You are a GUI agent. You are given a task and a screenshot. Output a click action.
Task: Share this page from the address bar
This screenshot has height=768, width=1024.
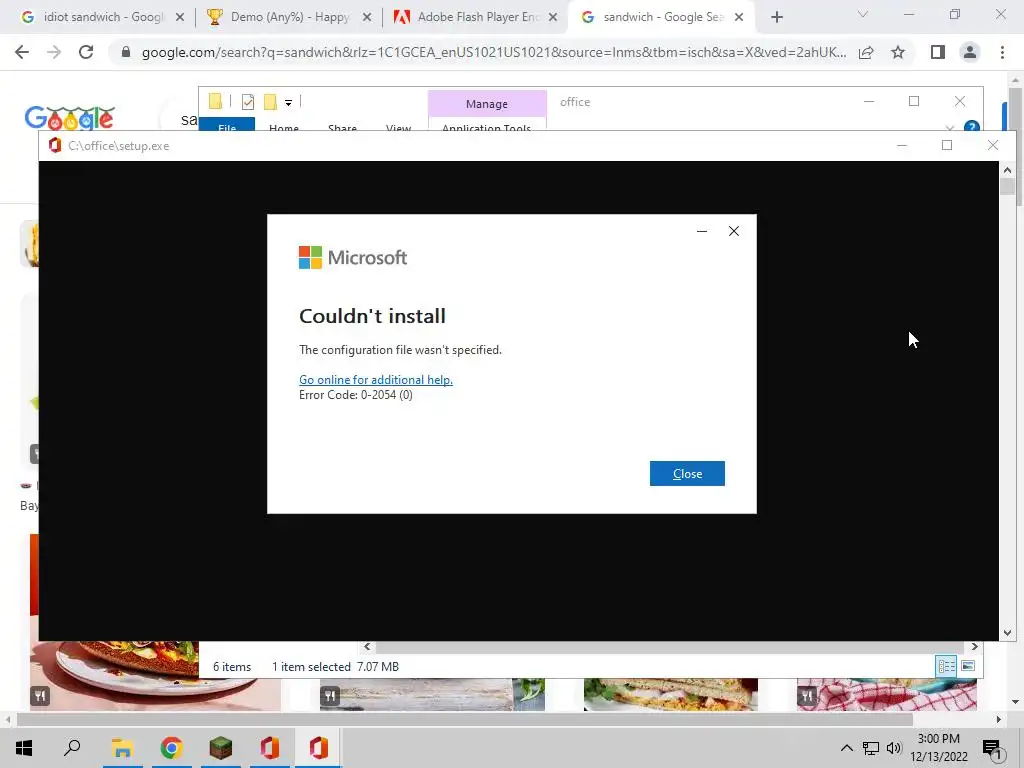tap(866, 52)
